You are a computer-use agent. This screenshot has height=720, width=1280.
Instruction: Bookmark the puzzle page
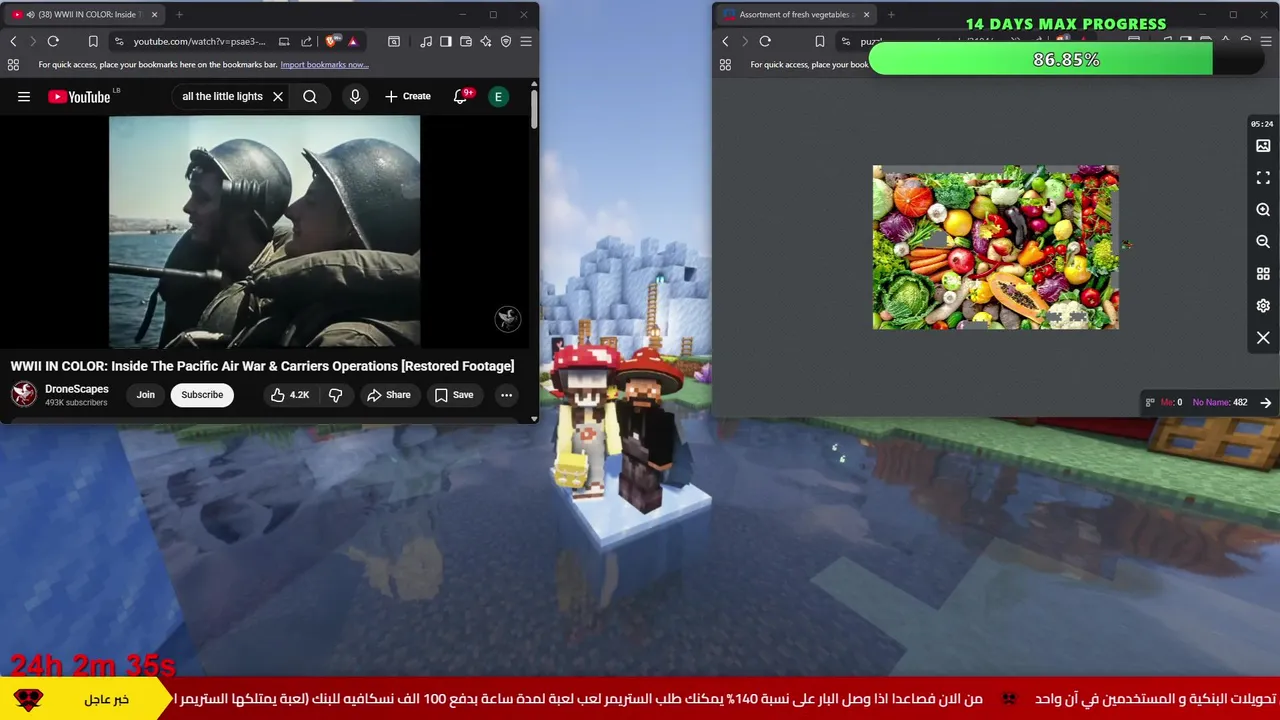819,41
